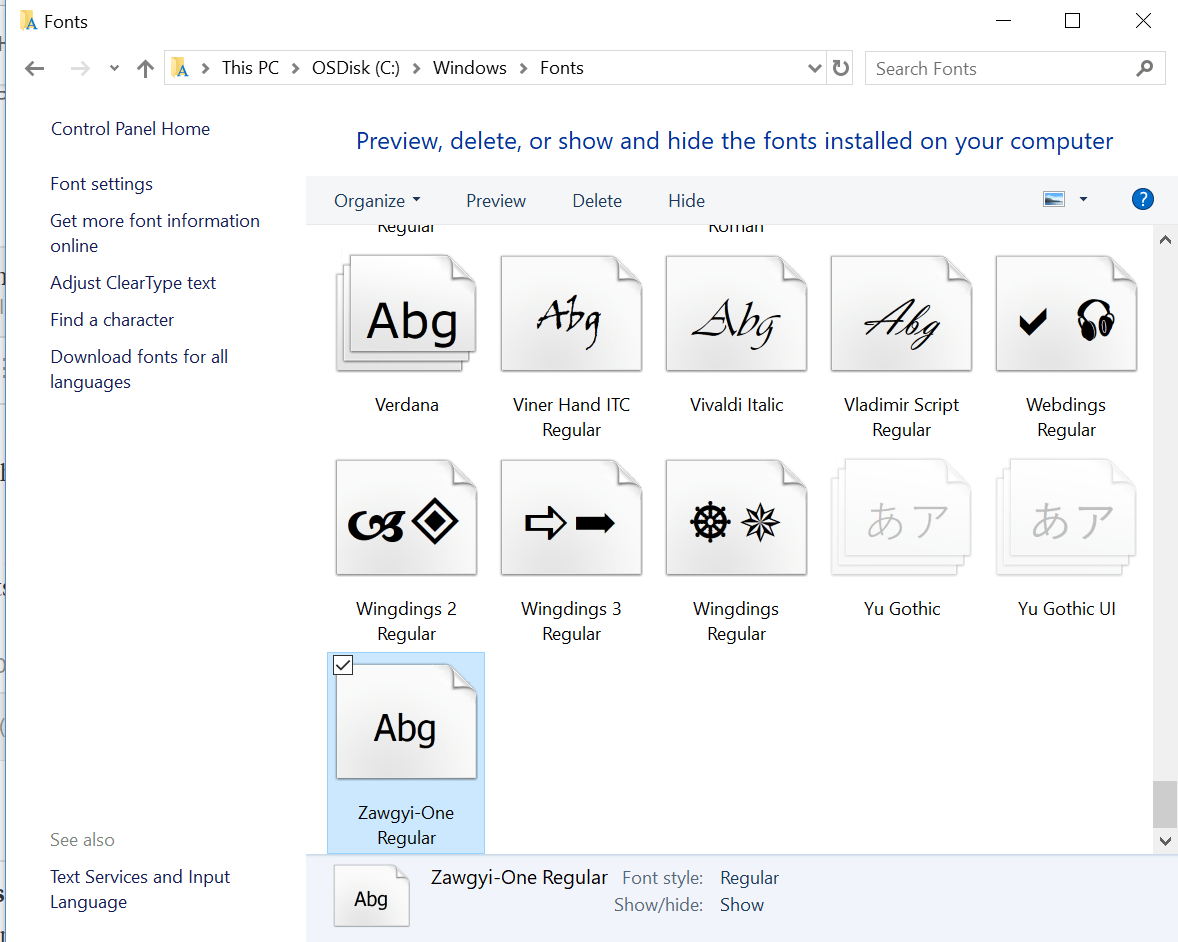The width and height of the screenshot is (1178, 942).
Task: Click the Preview toolbar button
Action: point(496,200)
